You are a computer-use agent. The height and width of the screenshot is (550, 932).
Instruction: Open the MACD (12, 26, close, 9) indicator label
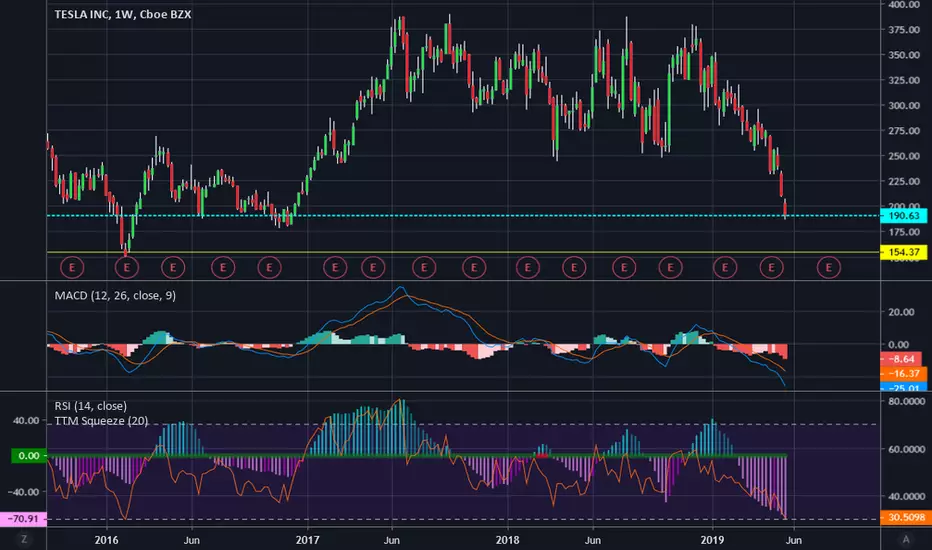(115, 296)
